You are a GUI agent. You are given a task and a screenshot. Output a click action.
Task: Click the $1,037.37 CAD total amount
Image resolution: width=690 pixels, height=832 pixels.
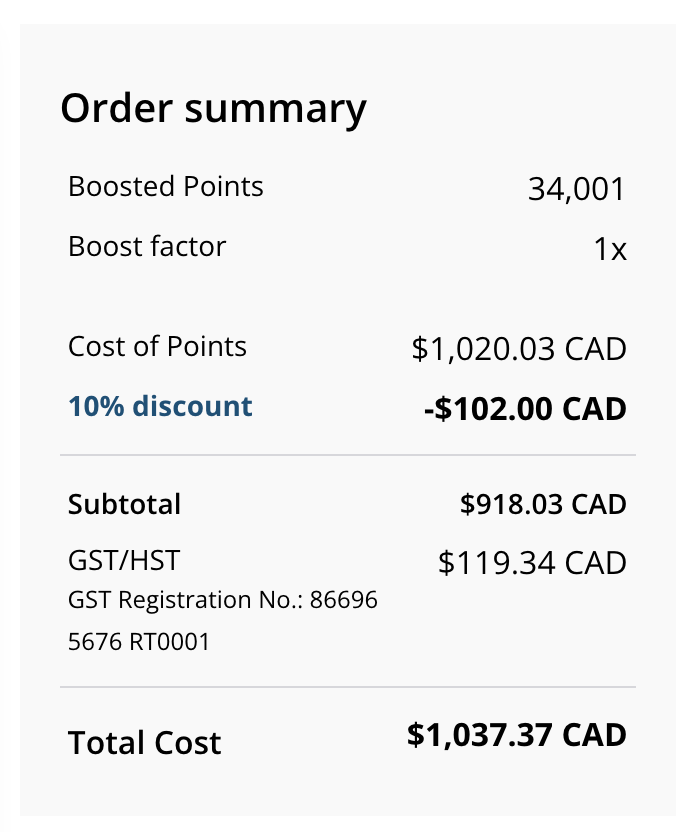(x=516, y=735)
